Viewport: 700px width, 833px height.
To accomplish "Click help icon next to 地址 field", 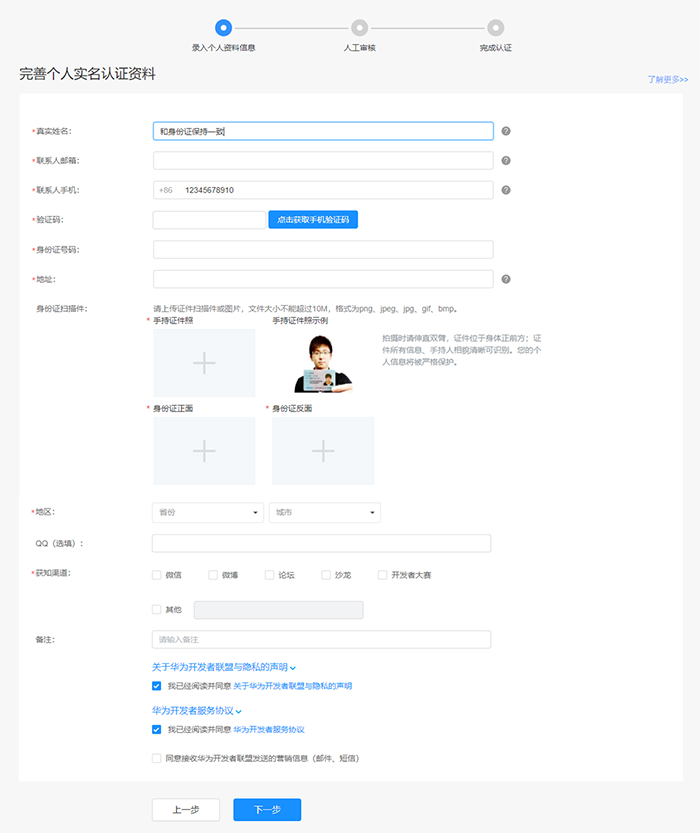I will (x=506, y=279).
